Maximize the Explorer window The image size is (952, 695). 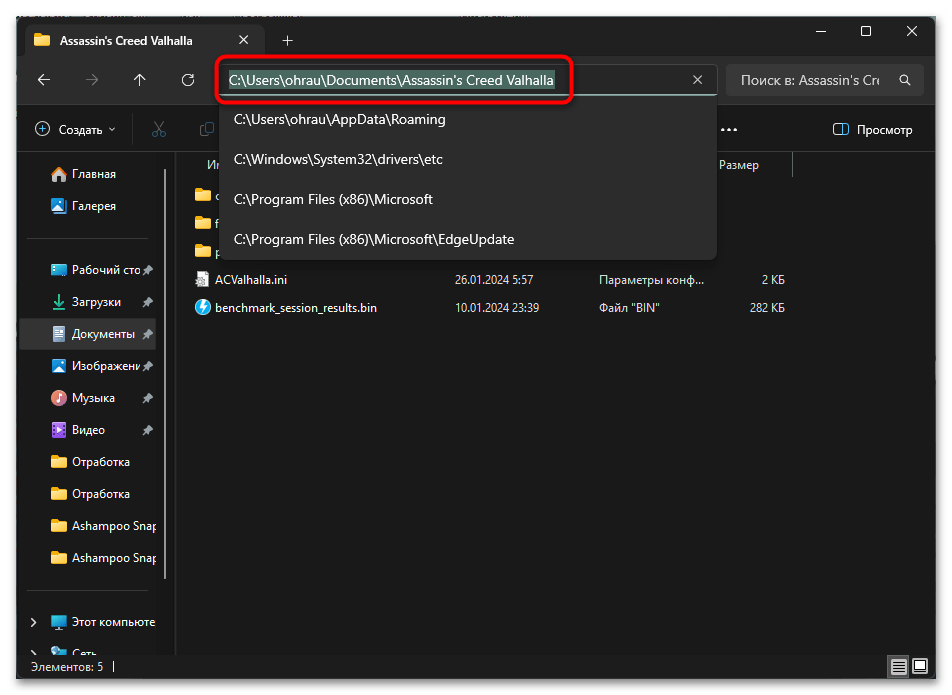coord(866,31)
